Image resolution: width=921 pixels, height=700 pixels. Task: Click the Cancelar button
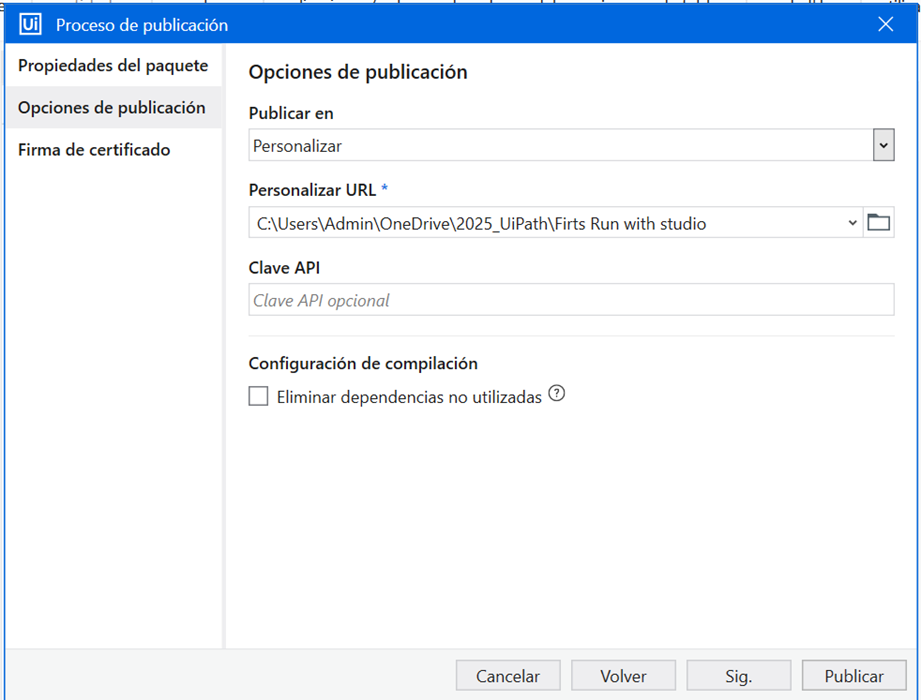(508, 676)
